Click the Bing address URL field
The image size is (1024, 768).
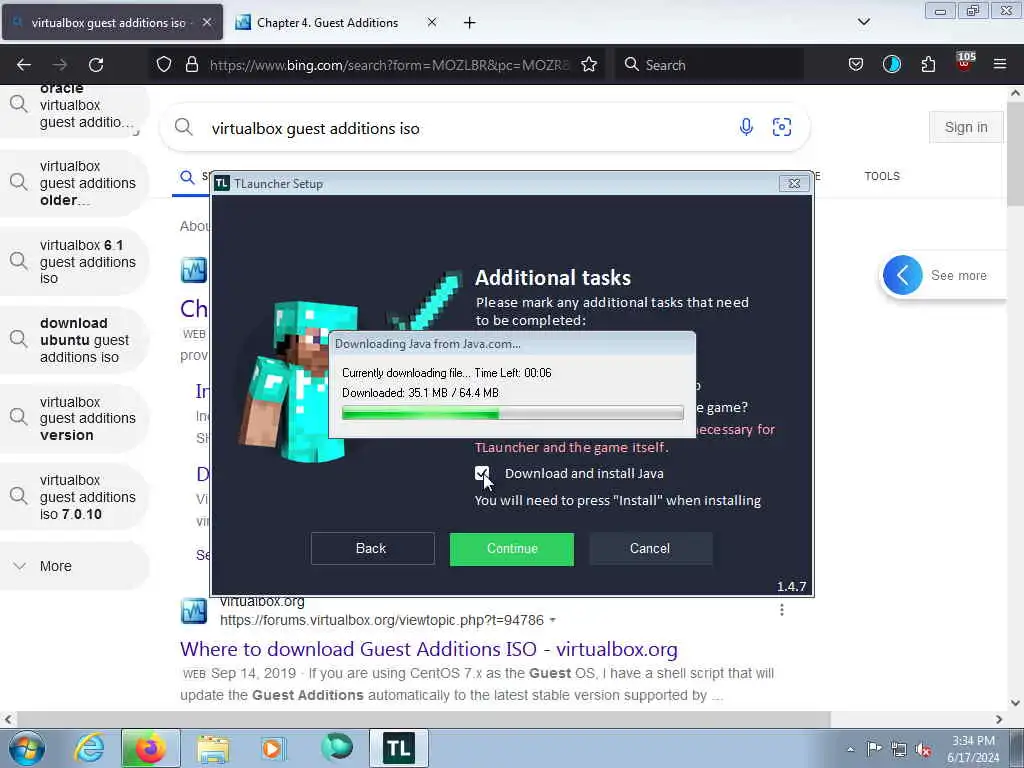390,65
